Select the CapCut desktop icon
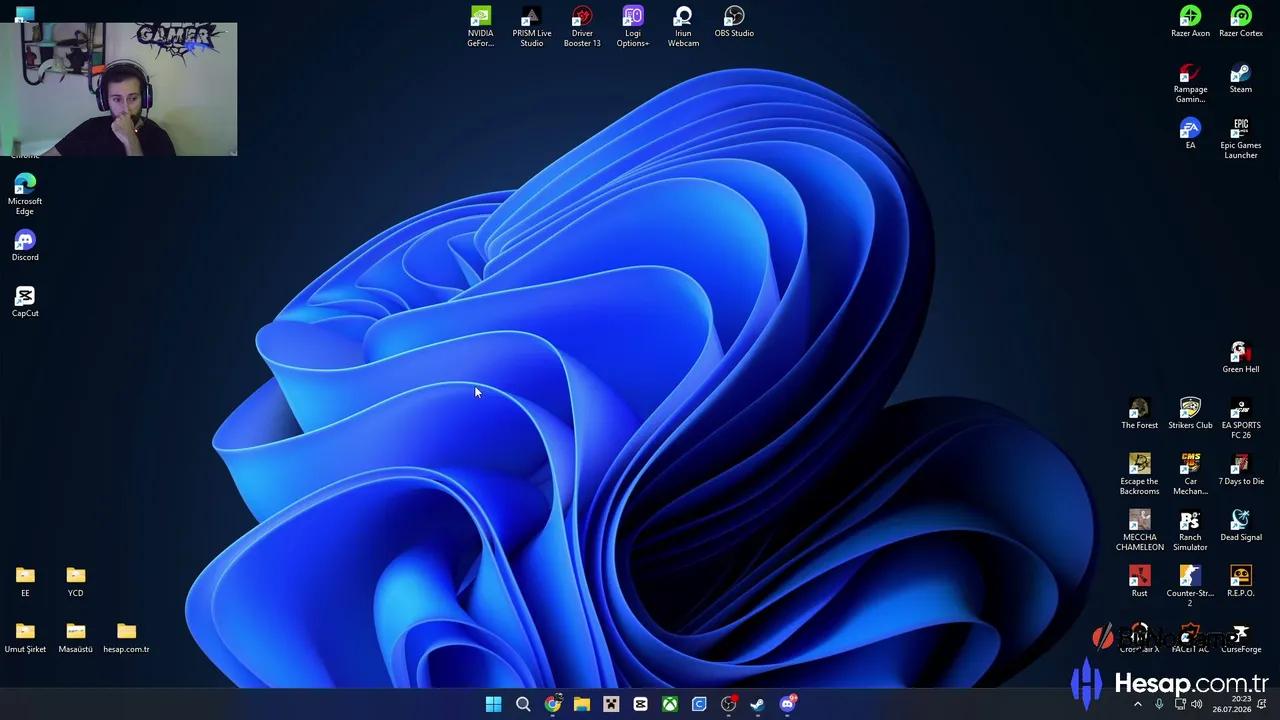Image resolution: width=1280 pixels, height=720 pixels. pyautogui.click(x=25, y=302)
